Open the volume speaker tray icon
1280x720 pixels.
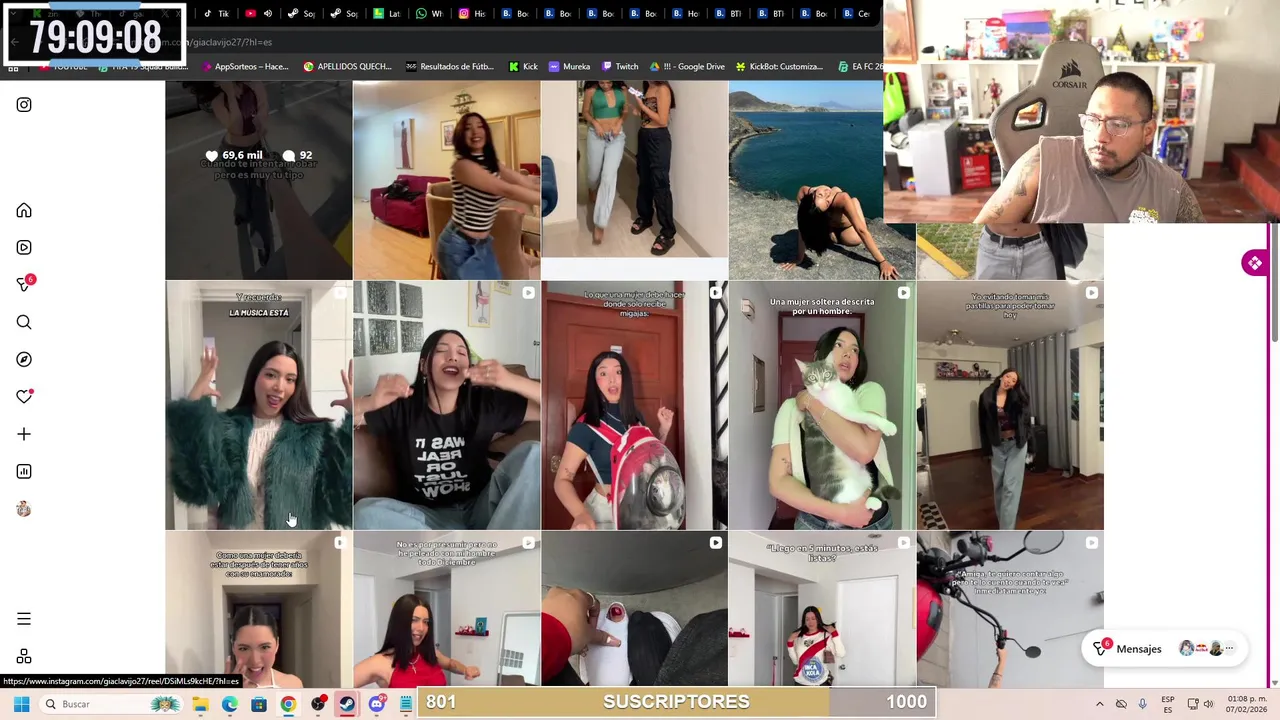click(1209, 705)
